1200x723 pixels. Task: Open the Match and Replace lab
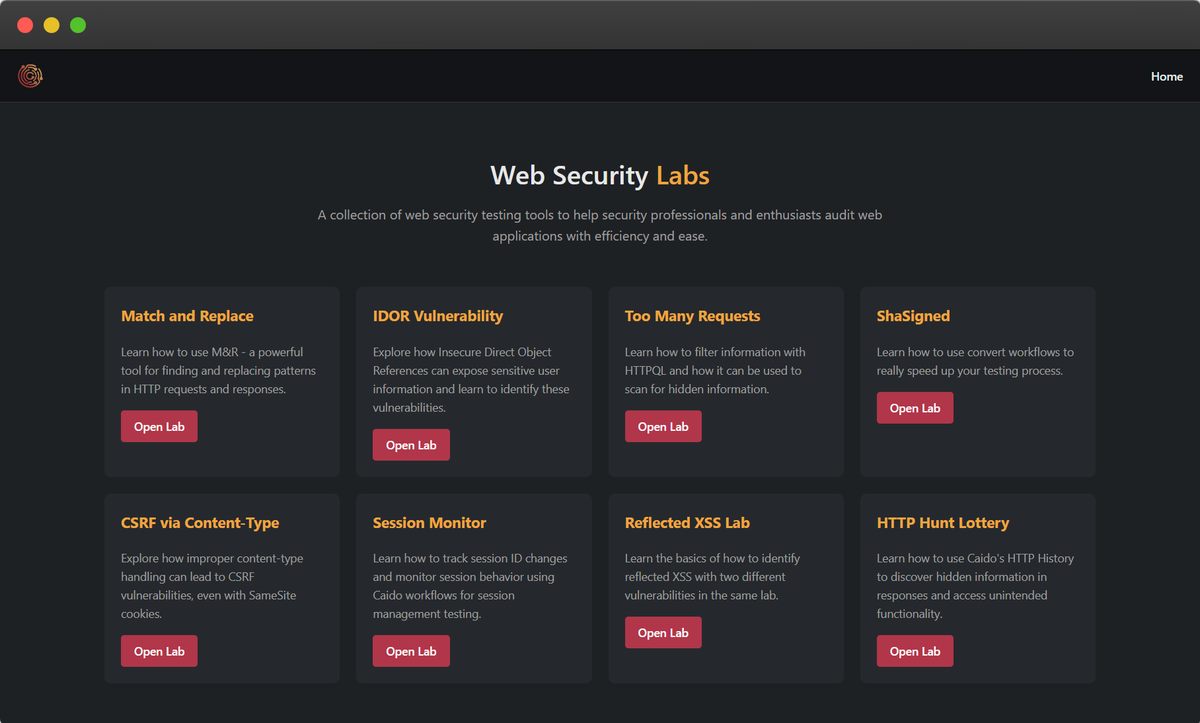(x=159, y=426)
